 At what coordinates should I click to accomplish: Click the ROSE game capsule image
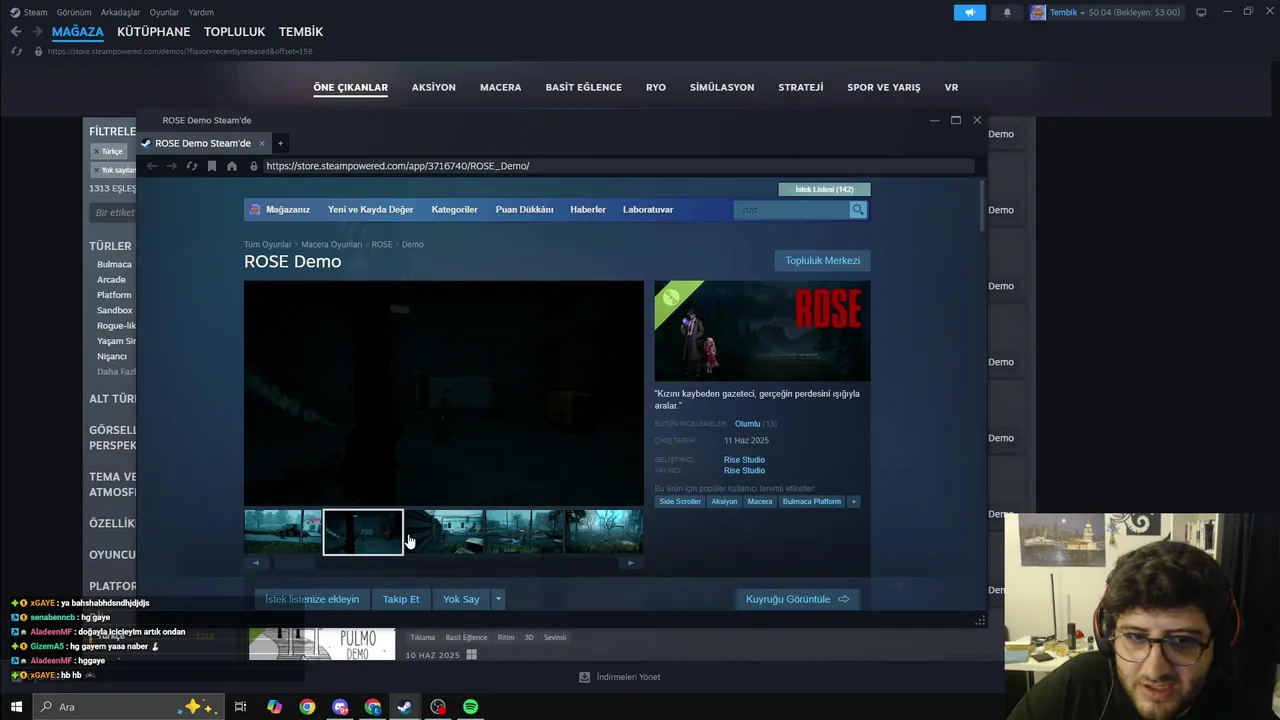762,331
